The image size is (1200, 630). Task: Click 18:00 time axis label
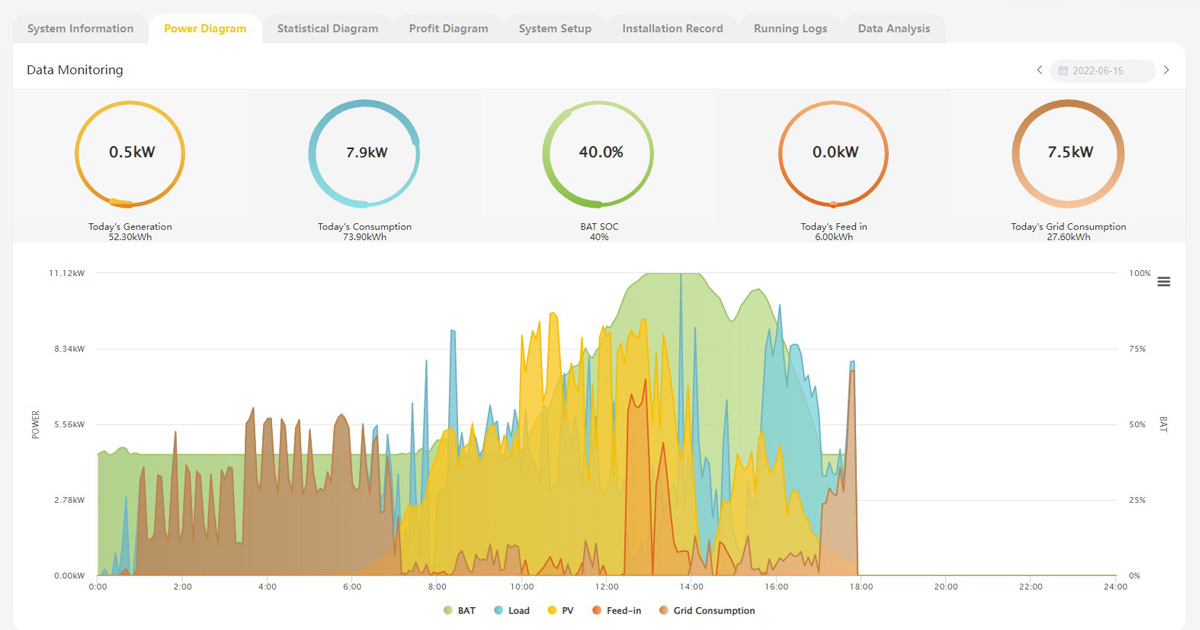coord(861,587)
